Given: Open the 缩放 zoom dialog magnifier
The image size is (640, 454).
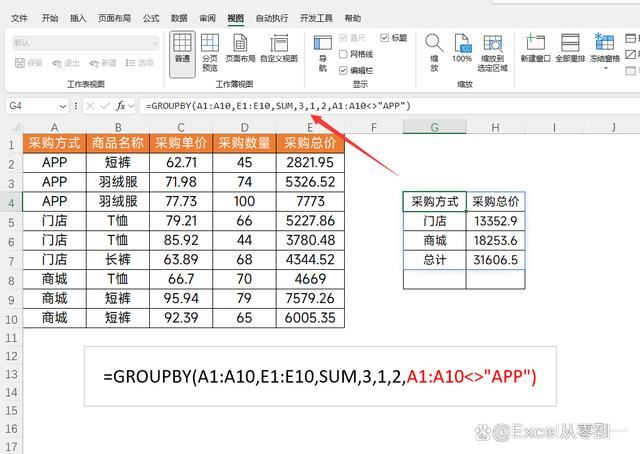Looking at the screenshot, I should point(434,53).
